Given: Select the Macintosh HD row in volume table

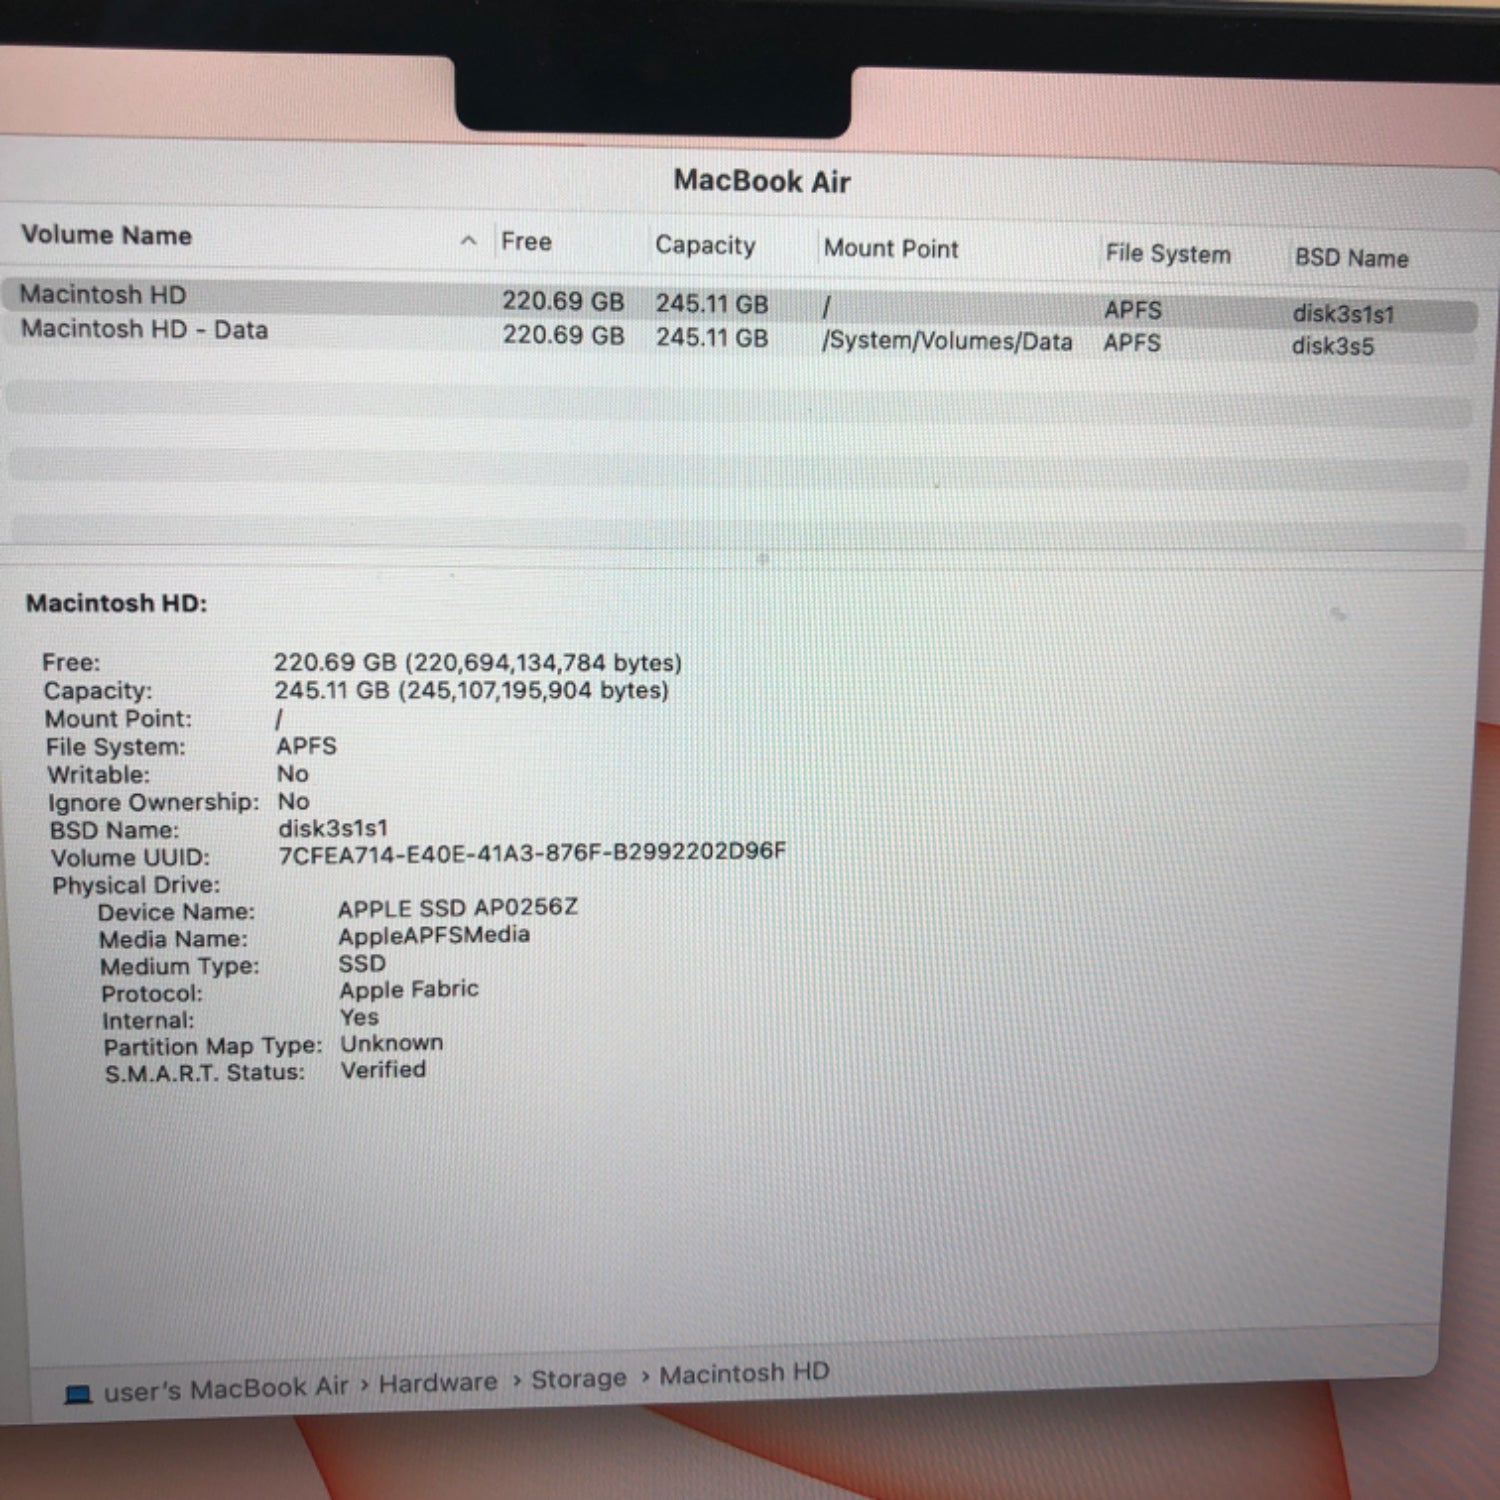Looking at the screenshot, I should (103, 295).
